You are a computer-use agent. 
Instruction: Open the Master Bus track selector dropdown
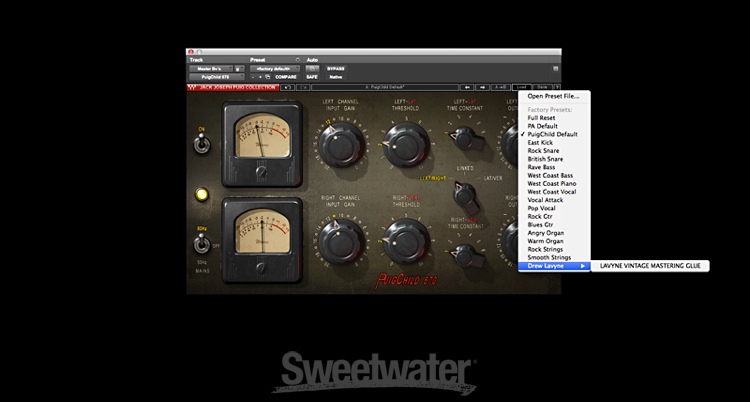pos(211,68)
